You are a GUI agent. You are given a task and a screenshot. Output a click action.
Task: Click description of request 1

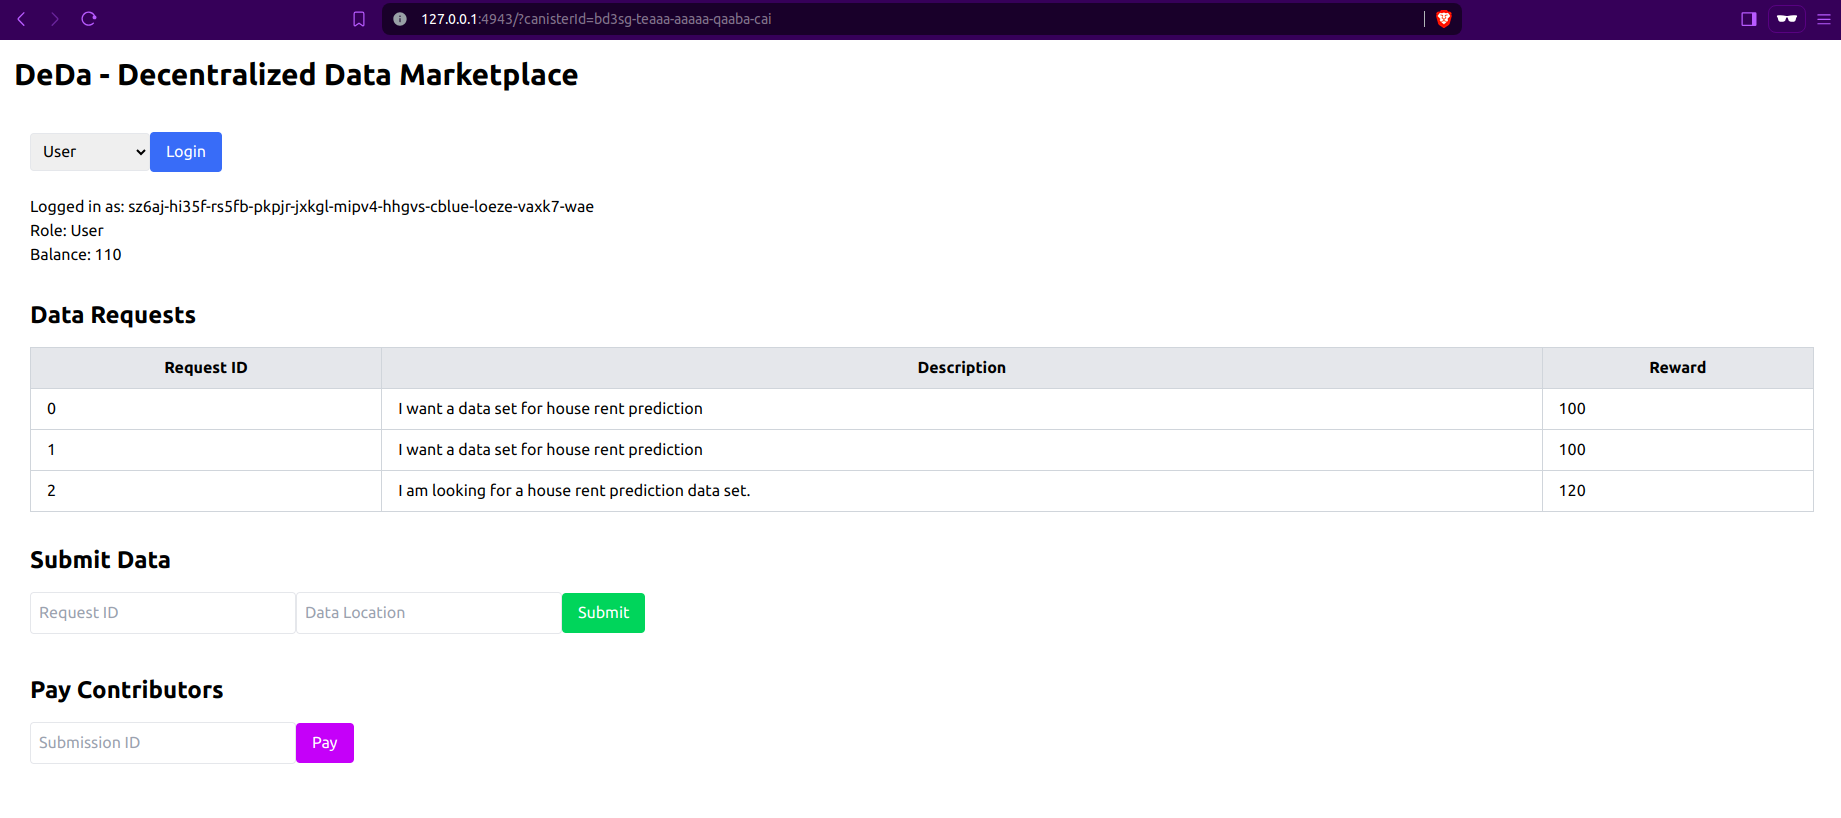point(962,450)
